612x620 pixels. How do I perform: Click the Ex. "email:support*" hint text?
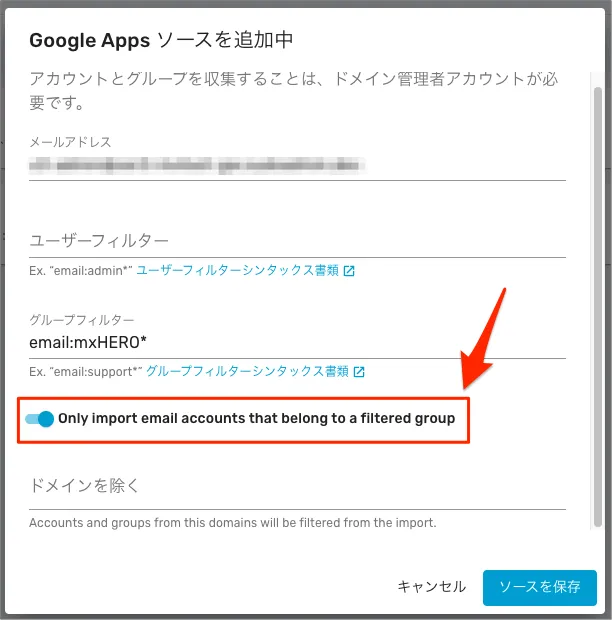tap(86, 372)
